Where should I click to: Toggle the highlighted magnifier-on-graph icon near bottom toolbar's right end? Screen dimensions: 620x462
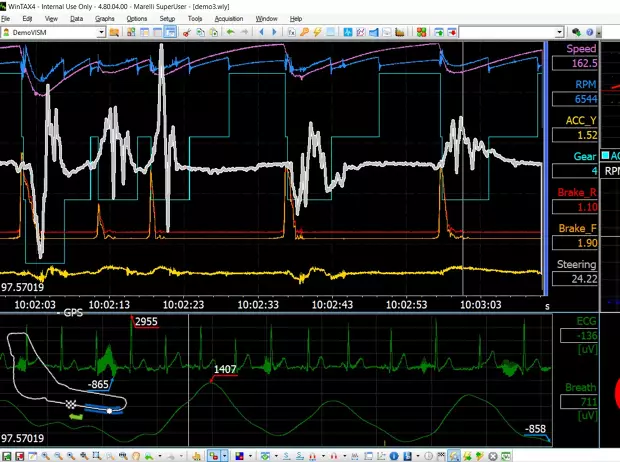(454, 456)
